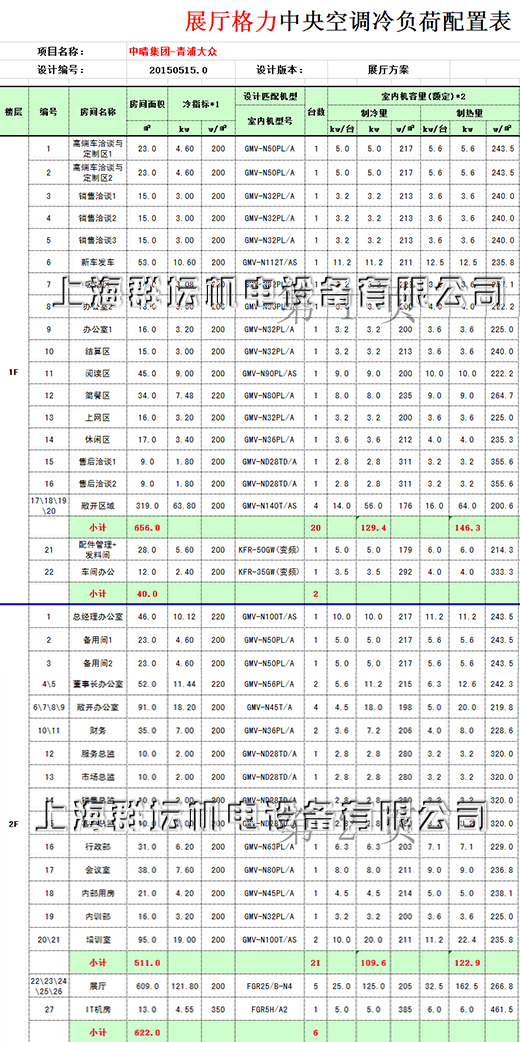520x1042 pixels.
Task: Click the 1F subtotal area 656.0
Action: [145, 526]
